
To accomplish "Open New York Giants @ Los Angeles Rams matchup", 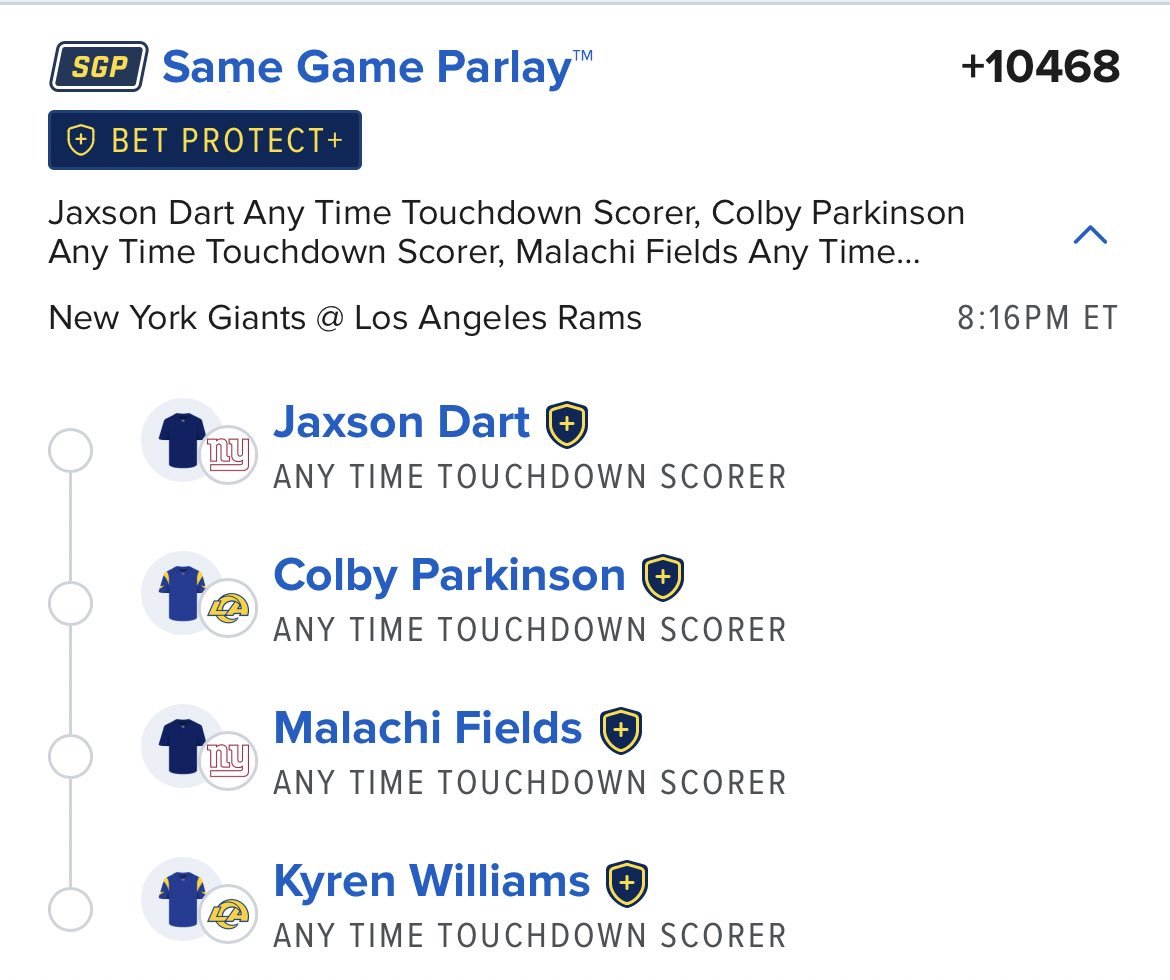I will coord(345,318).
